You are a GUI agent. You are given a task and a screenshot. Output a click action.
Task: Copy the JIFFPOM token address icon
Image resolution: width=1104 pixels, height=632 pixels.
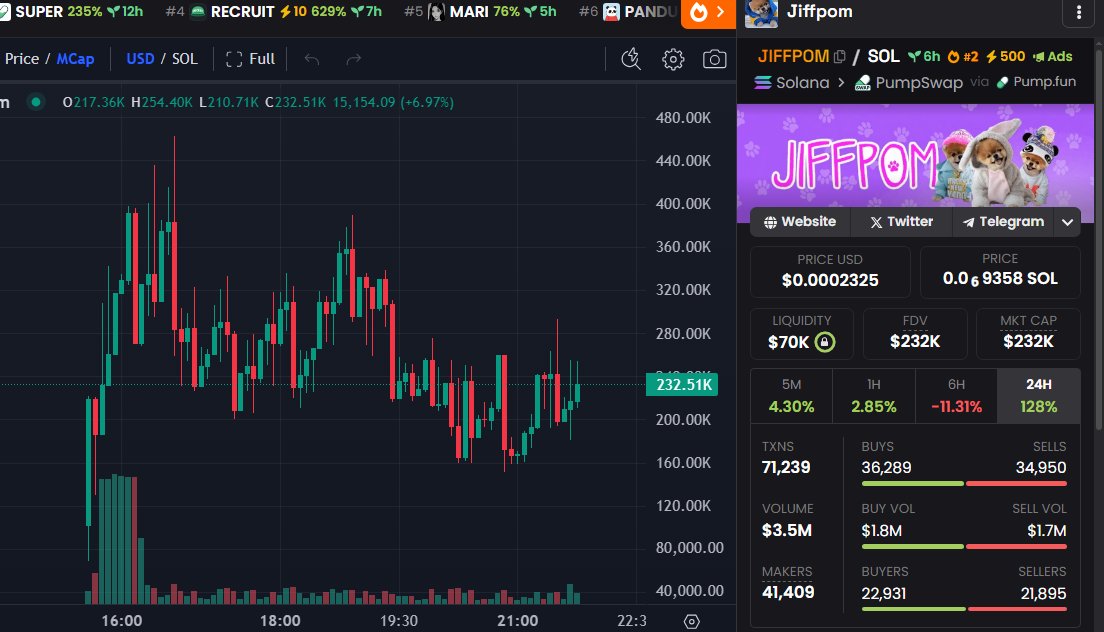tap(839, 57)
